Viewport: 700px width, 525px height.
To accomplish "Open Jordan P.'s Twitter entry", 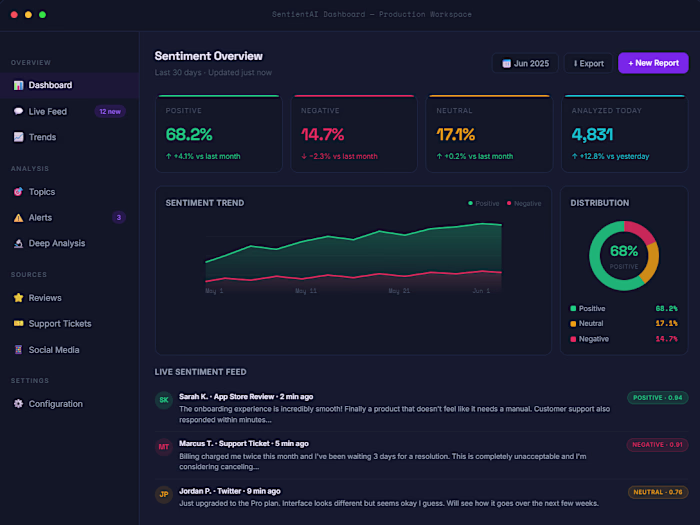I will [x=421, y=497].
